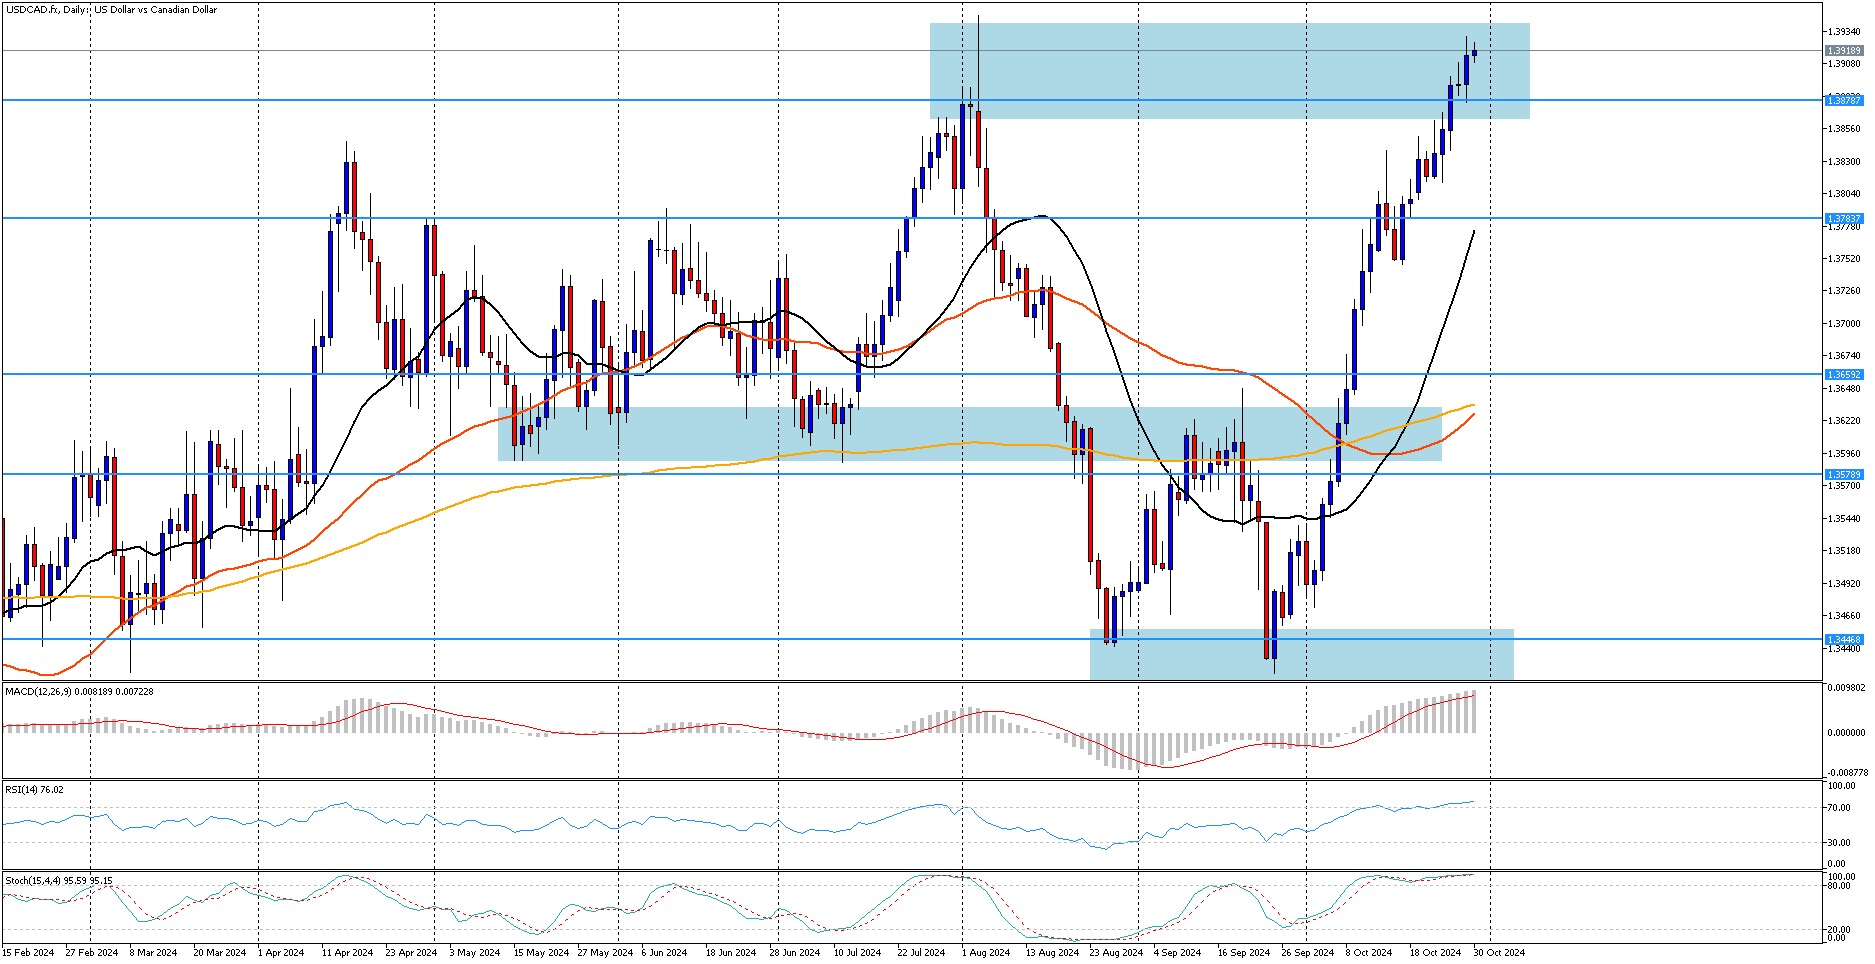Click the USDCAD.fx Daily chart title
This screenshot has height=964, width=1875.
coord(111,10)
